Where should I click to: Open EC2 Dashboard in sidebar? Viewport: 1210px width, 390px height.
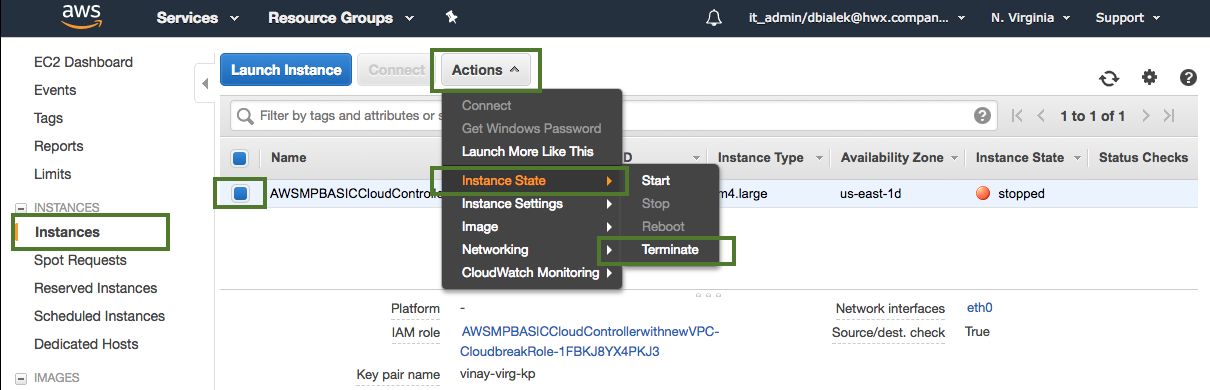click(83, 62)
